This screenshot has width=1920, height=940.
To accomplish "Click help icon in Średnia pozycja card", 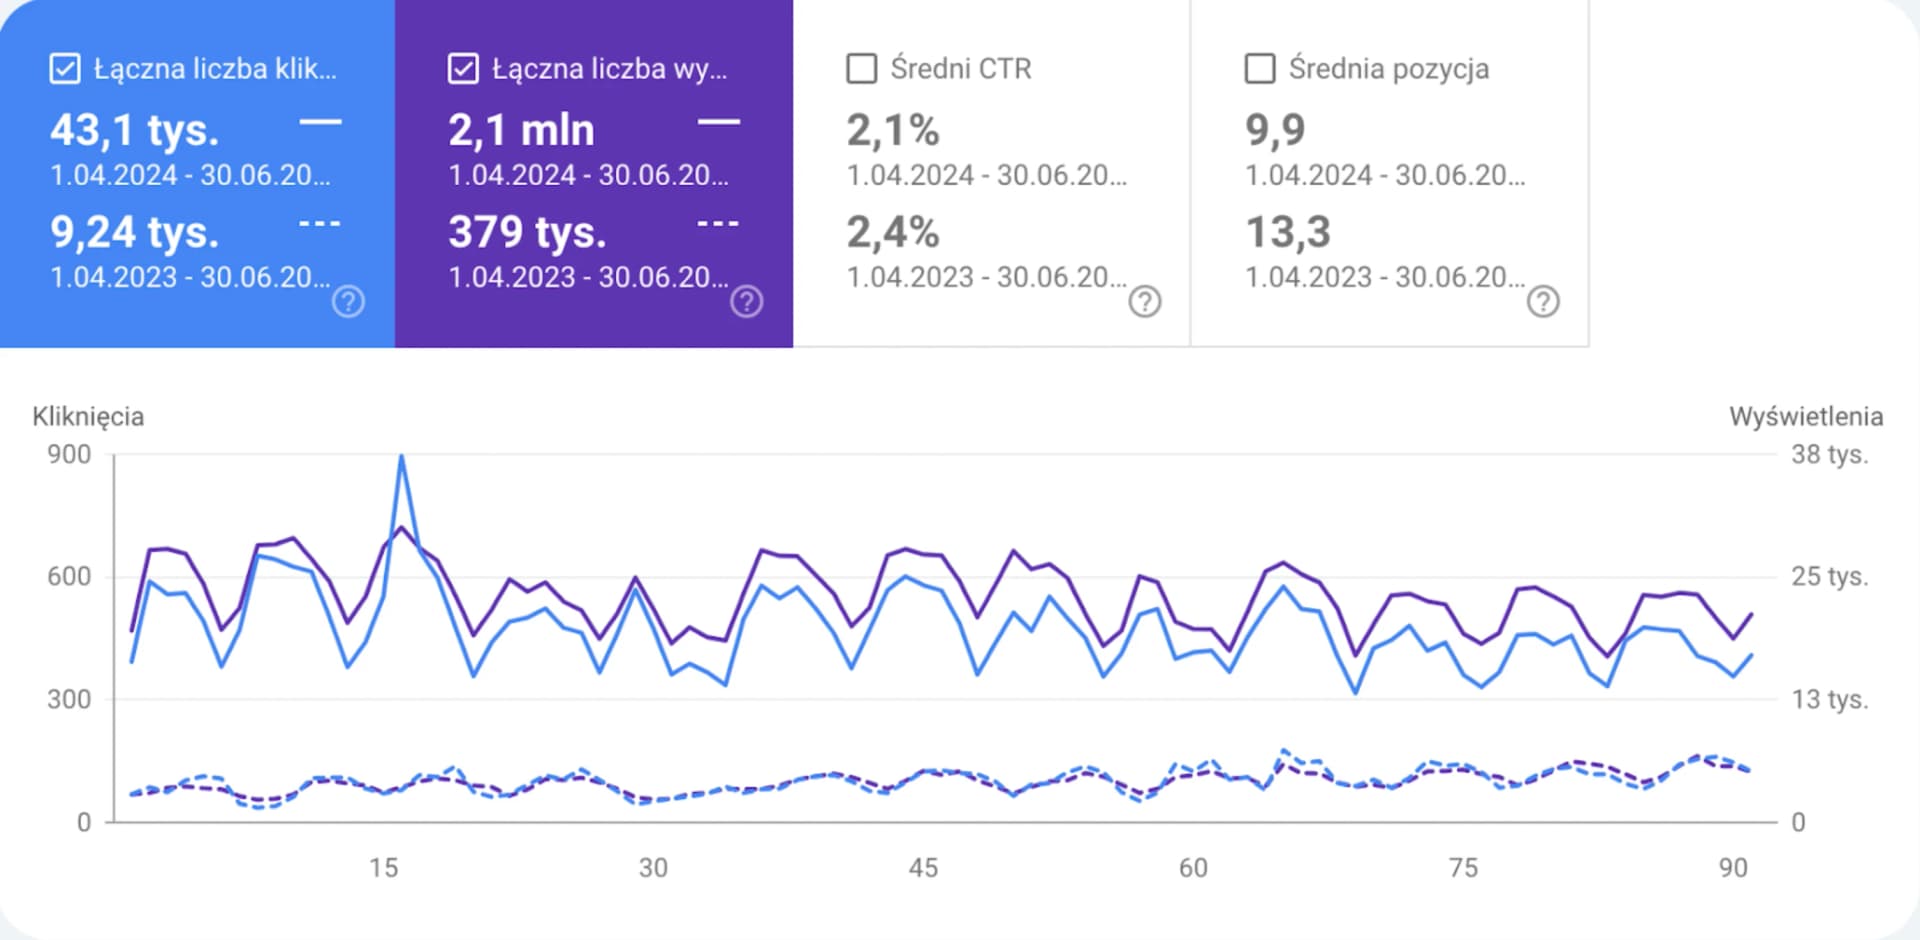I will coord(1542,301).
